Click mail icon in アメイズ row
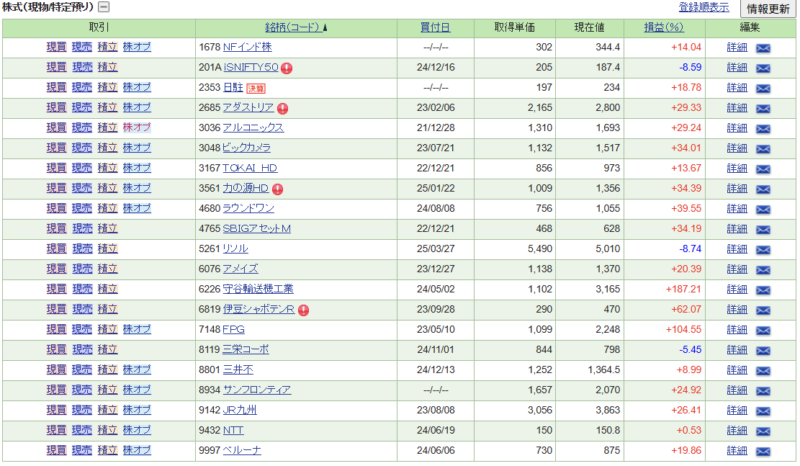The height and width of the screenshot is (466, 800). pos(763,269)
